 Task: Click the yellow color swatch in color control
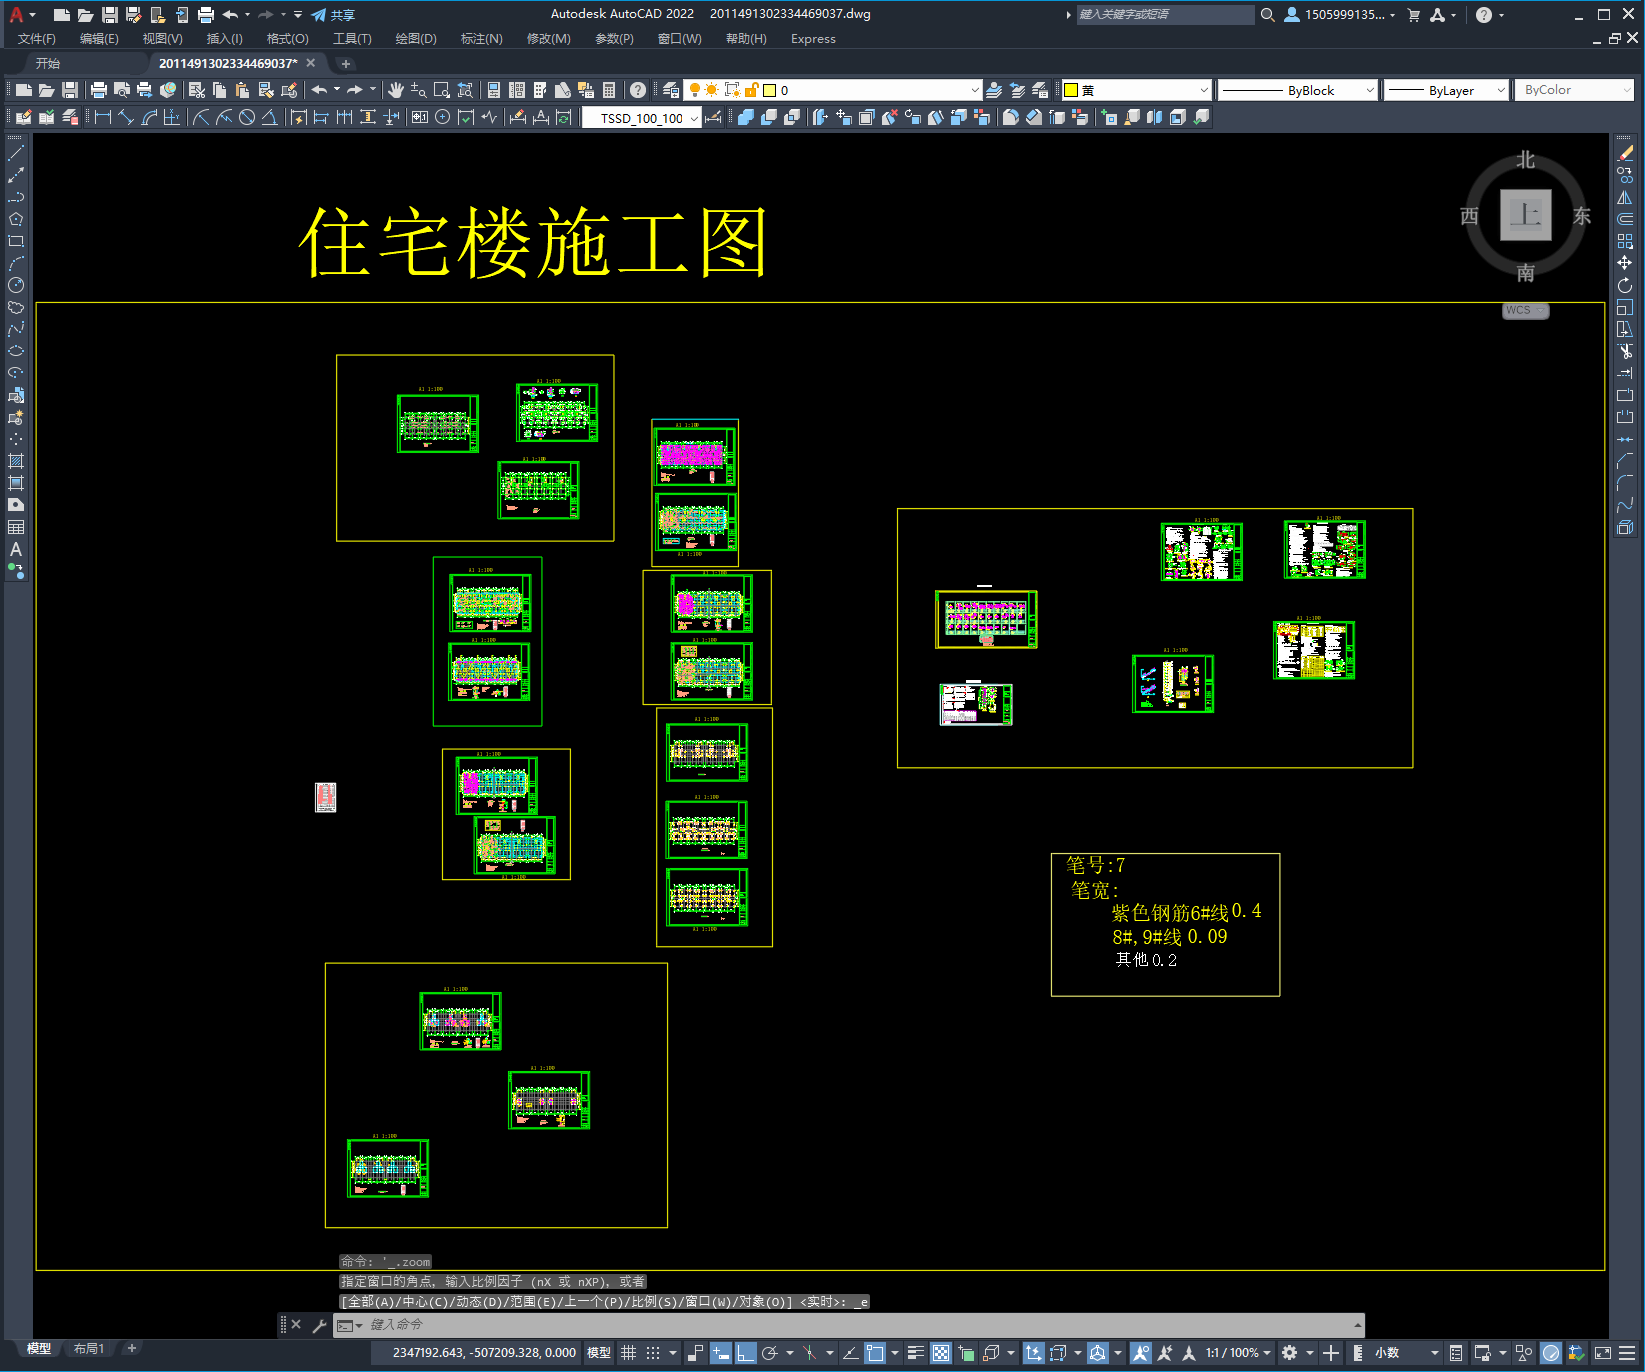1070,90
